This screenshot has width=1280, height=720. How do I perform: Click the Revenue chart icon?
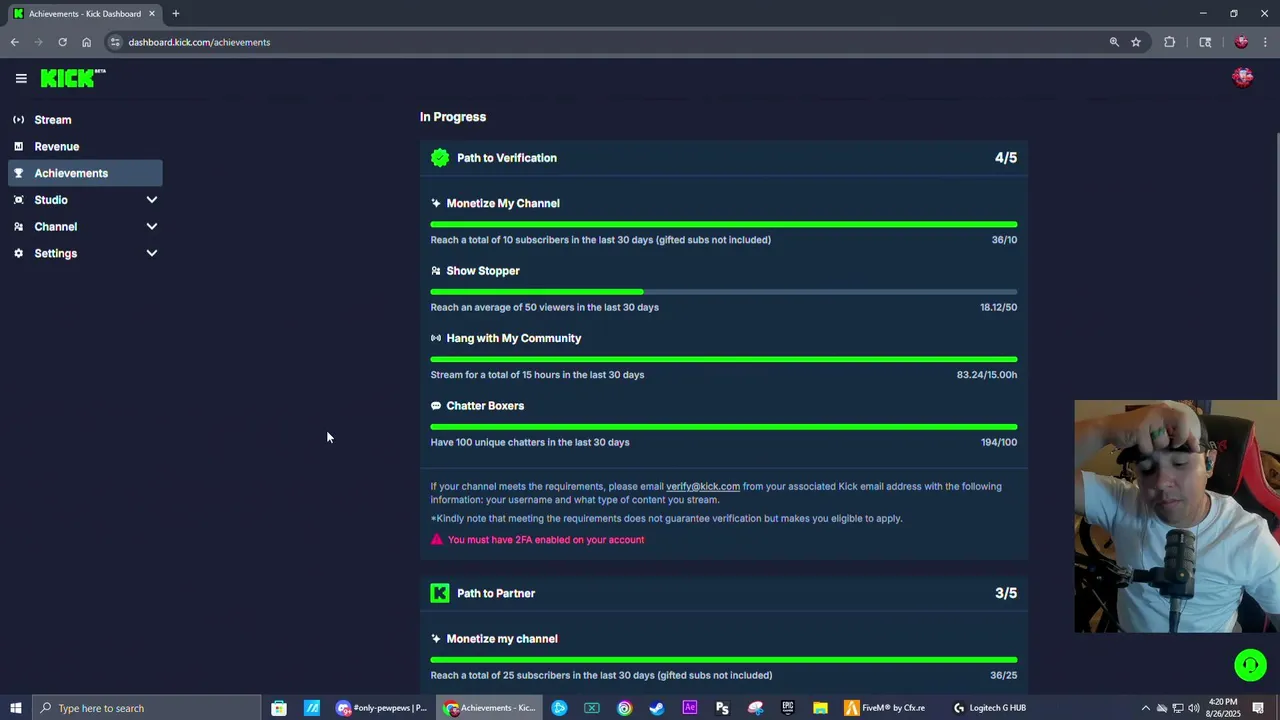pyautogui.click(x=18, y=146)
